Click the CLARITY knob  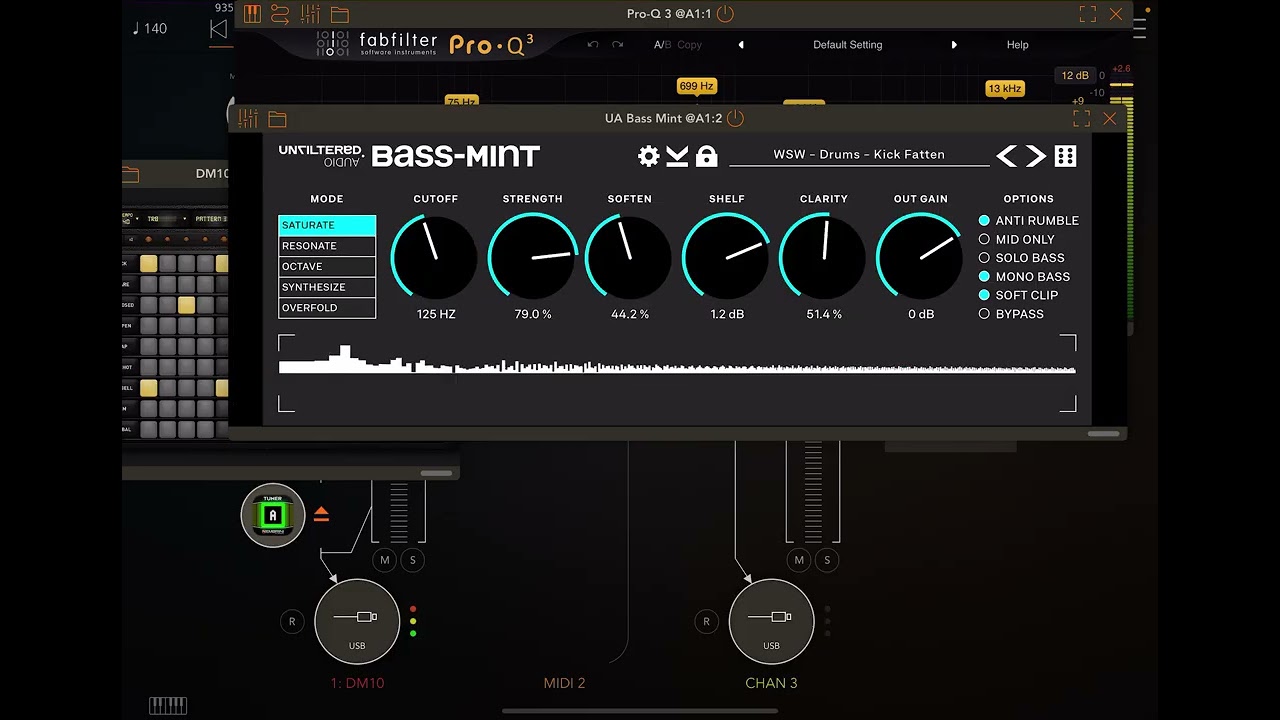point(823,256)
